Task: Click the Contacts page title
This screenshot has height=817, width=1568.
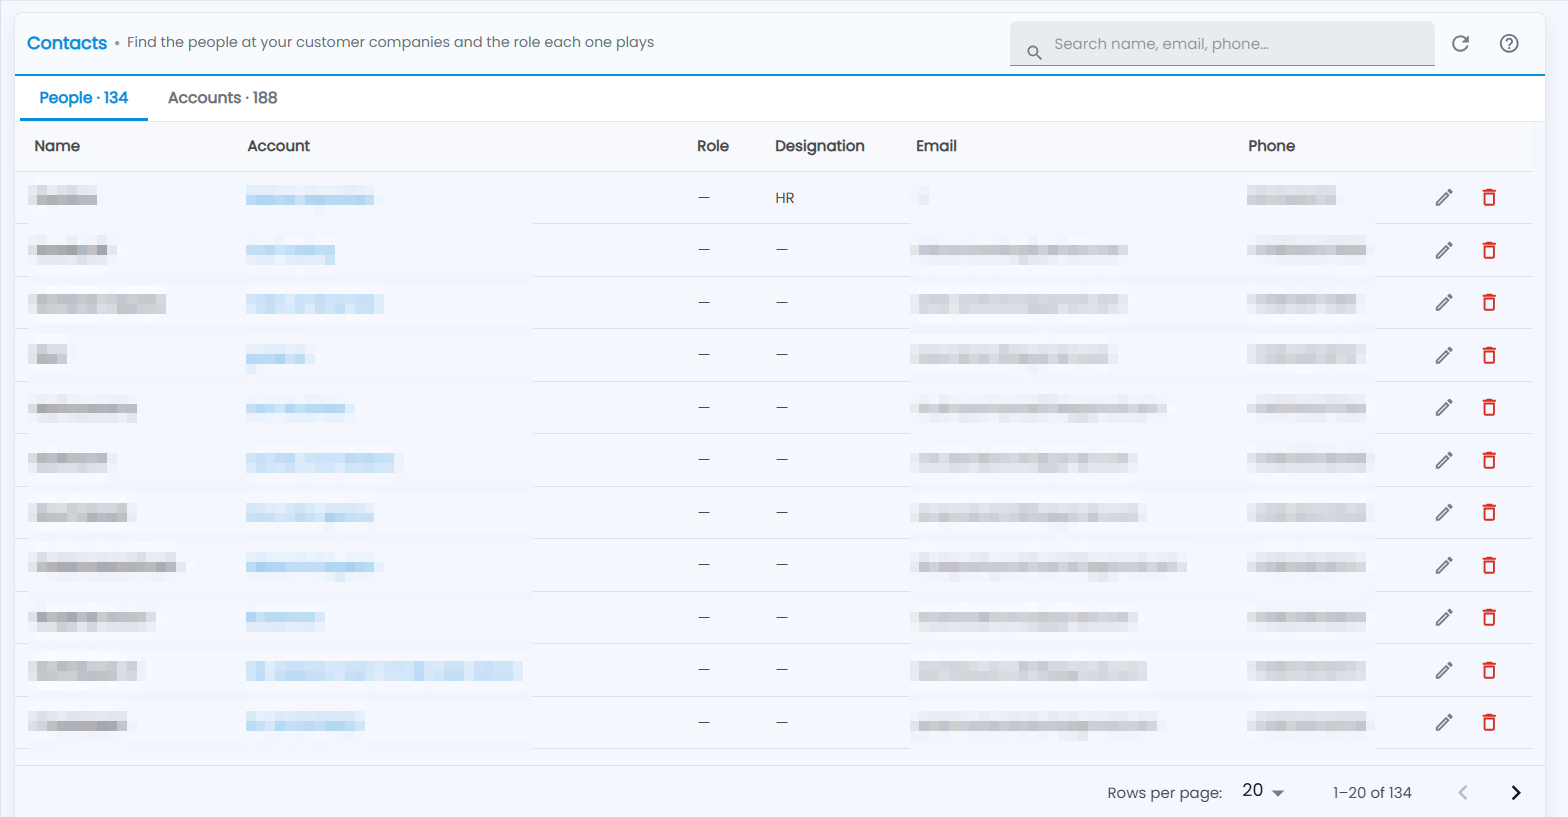Action: [67, 43]
